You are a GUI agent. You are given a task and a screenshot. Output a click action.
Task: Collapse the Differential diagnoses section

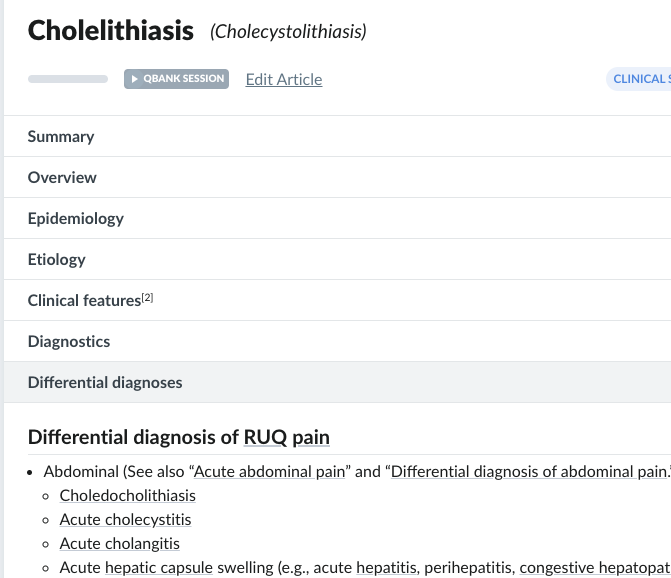point(105,382)
